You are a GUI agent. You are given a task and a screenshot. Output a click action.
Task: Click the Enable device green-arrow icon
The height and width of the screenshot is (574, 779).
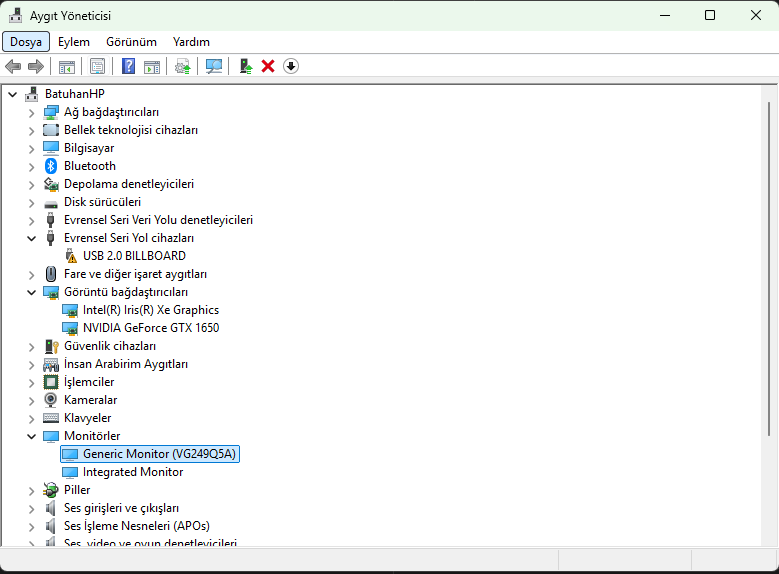tap(245, 66)
